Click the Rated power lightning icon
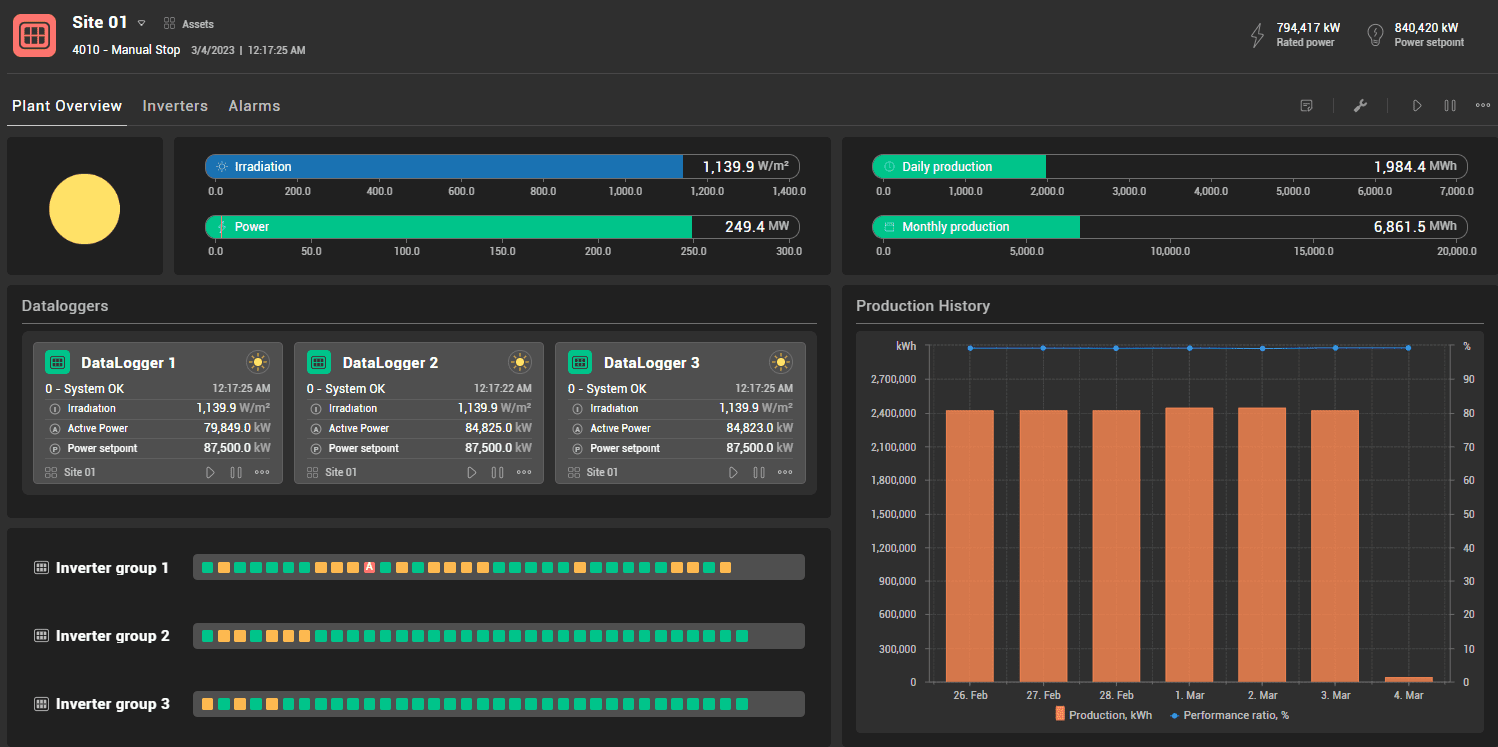This screenshot has width=1498, height=747. tap(1257, 33)
